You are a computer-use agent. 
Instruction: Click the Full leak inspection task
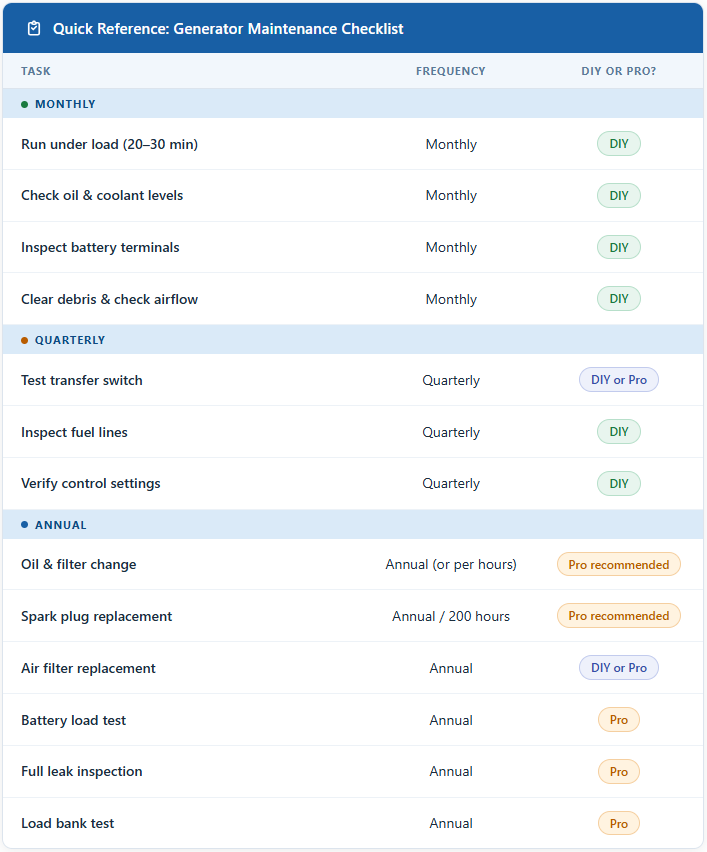(82, 771)
